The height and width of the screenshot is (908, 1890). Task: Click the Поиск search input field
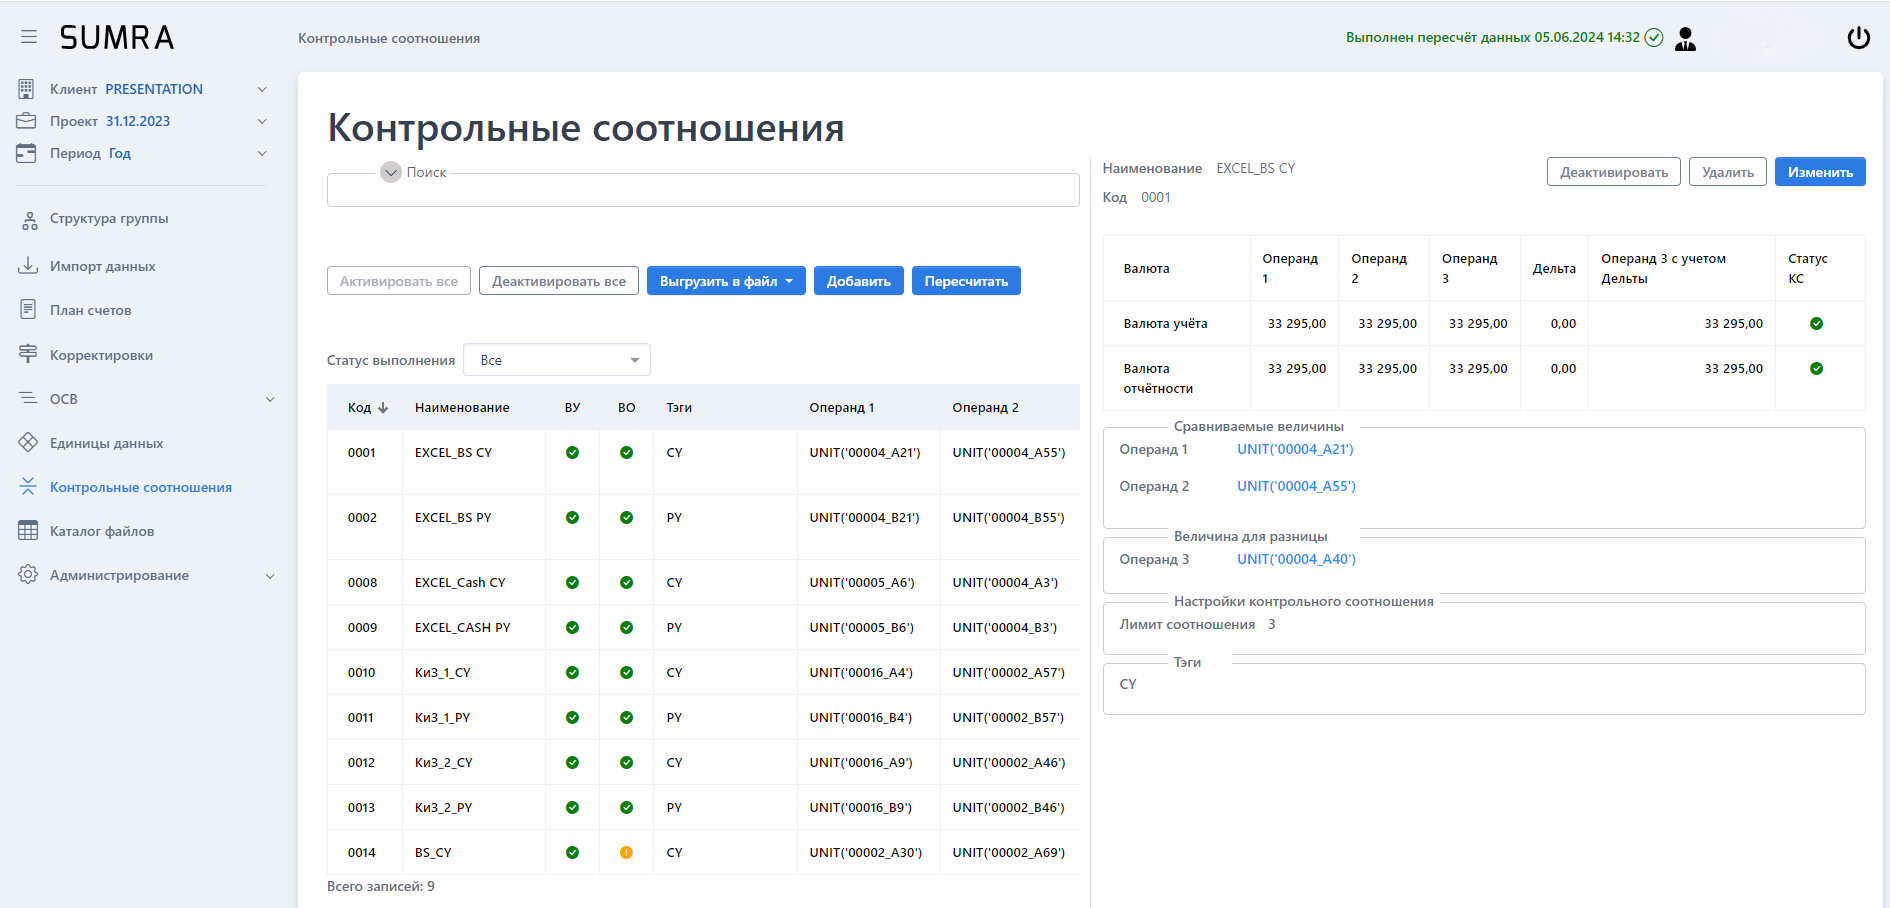pyautogui.click(x=702, y=192)
